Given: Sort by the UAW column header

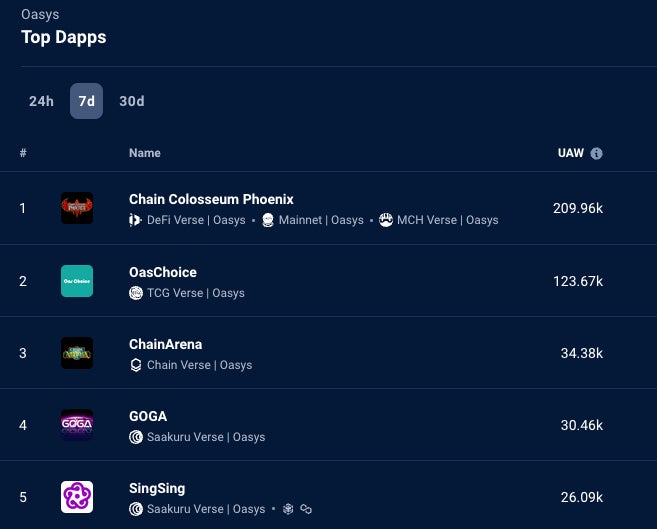Looking at the screenshot, I should 570,153.
